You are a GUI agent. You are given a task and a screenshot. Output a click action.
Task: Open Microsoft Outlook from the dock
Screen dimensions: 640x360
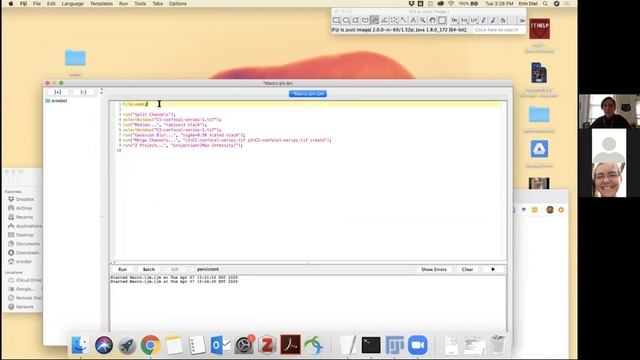(x=220, y=345)
